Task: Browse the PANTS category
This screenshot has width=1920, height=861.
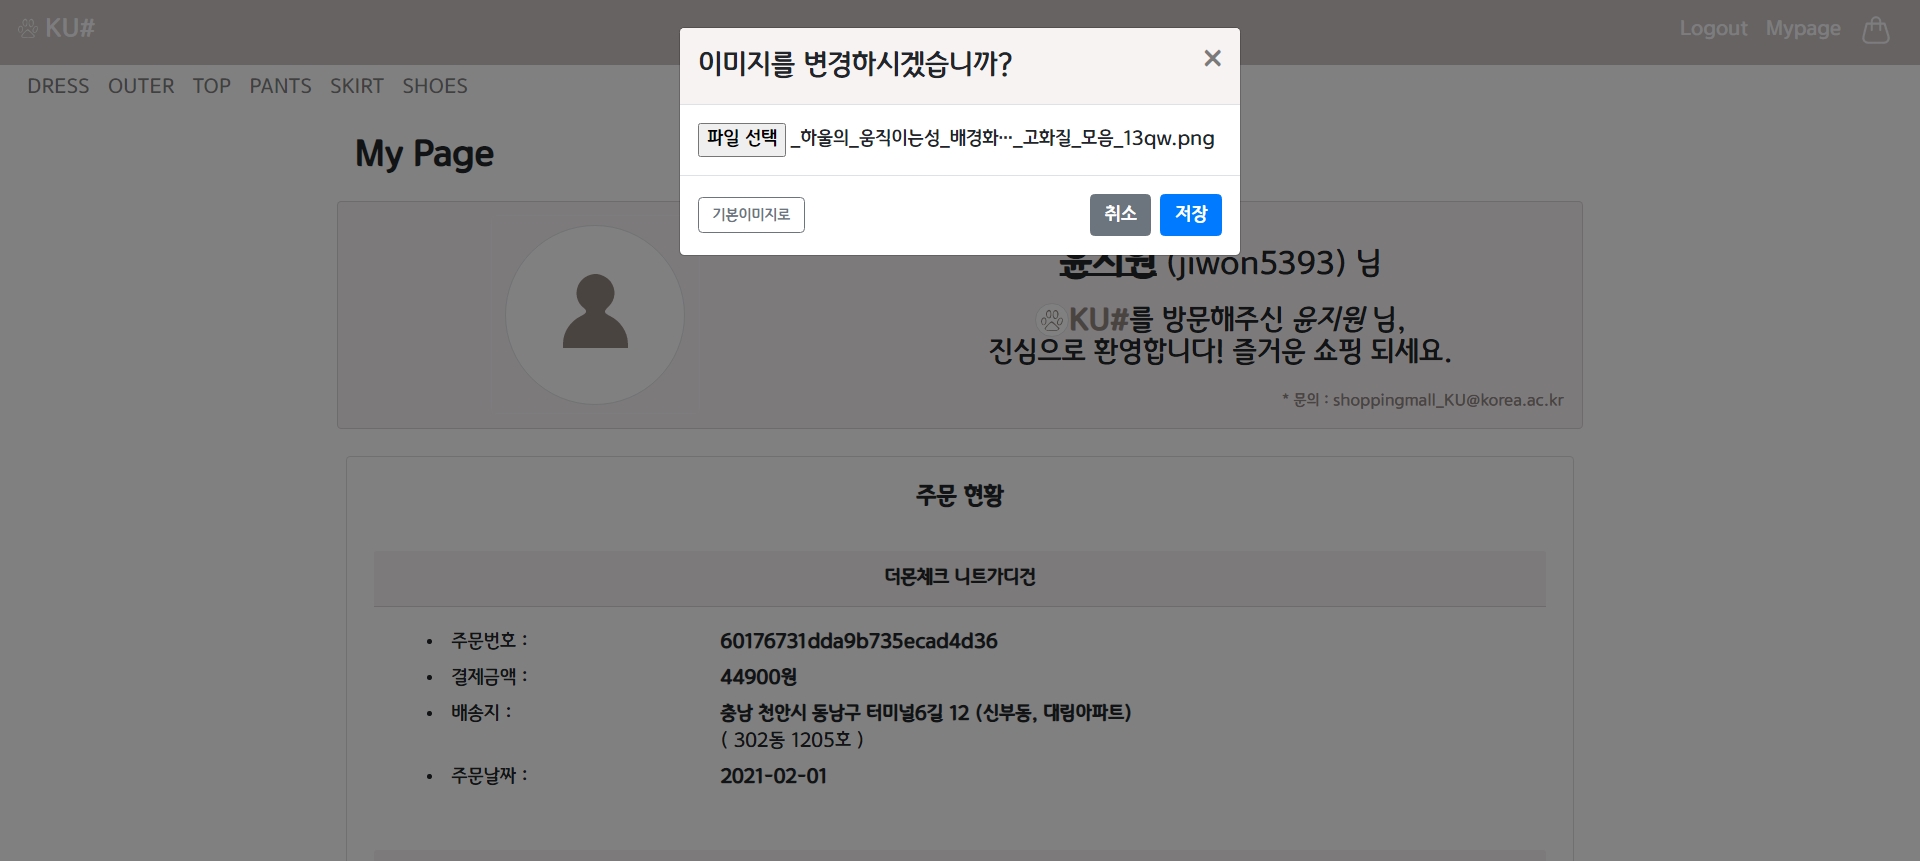Action: click(280, 86)
